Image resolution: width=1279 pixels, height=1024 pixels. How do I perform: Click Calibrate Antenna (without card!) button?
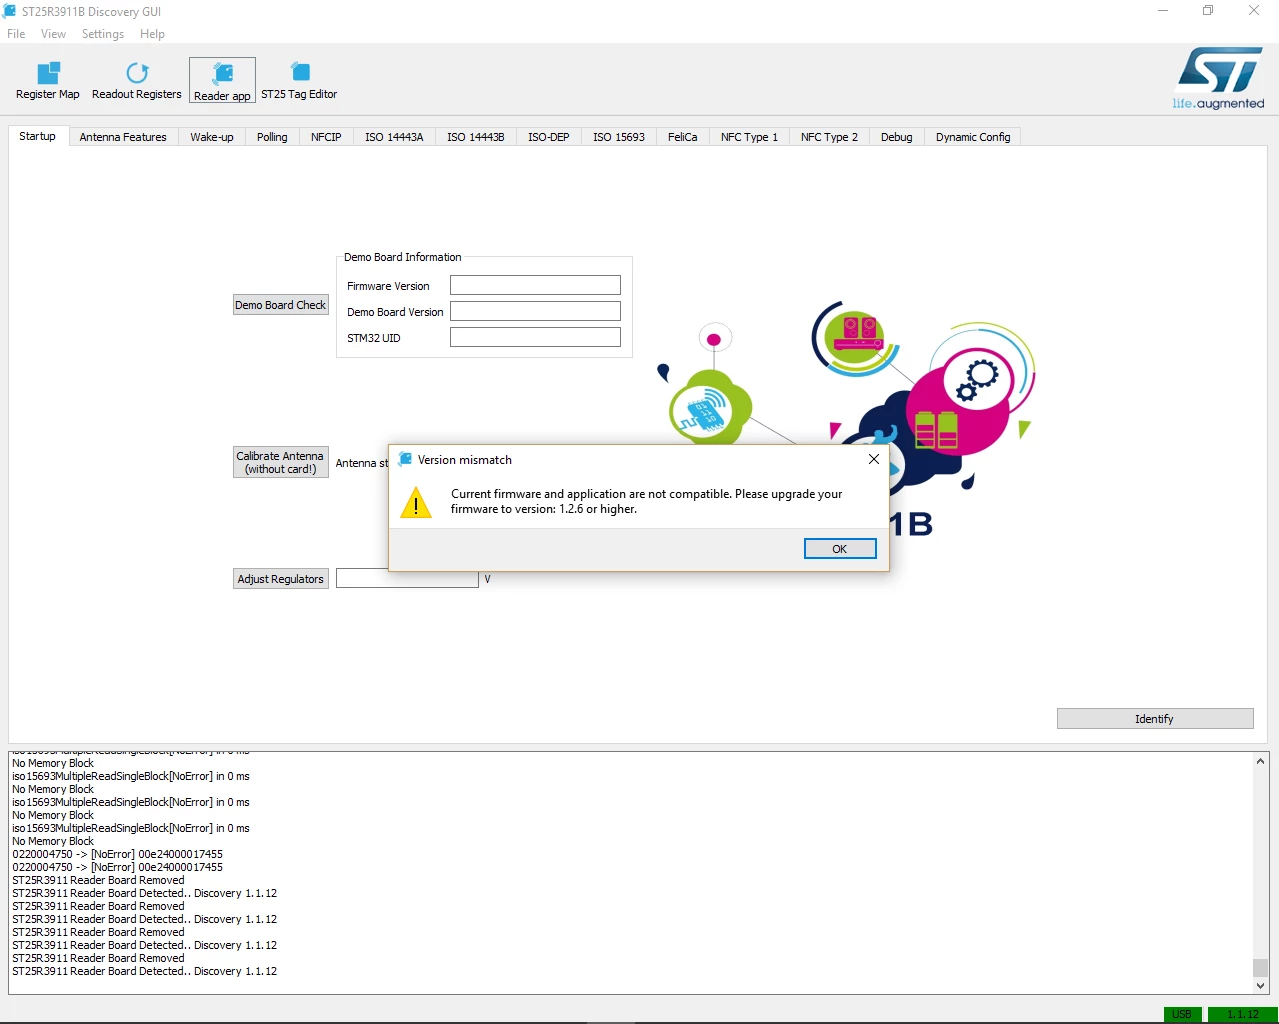281,462
